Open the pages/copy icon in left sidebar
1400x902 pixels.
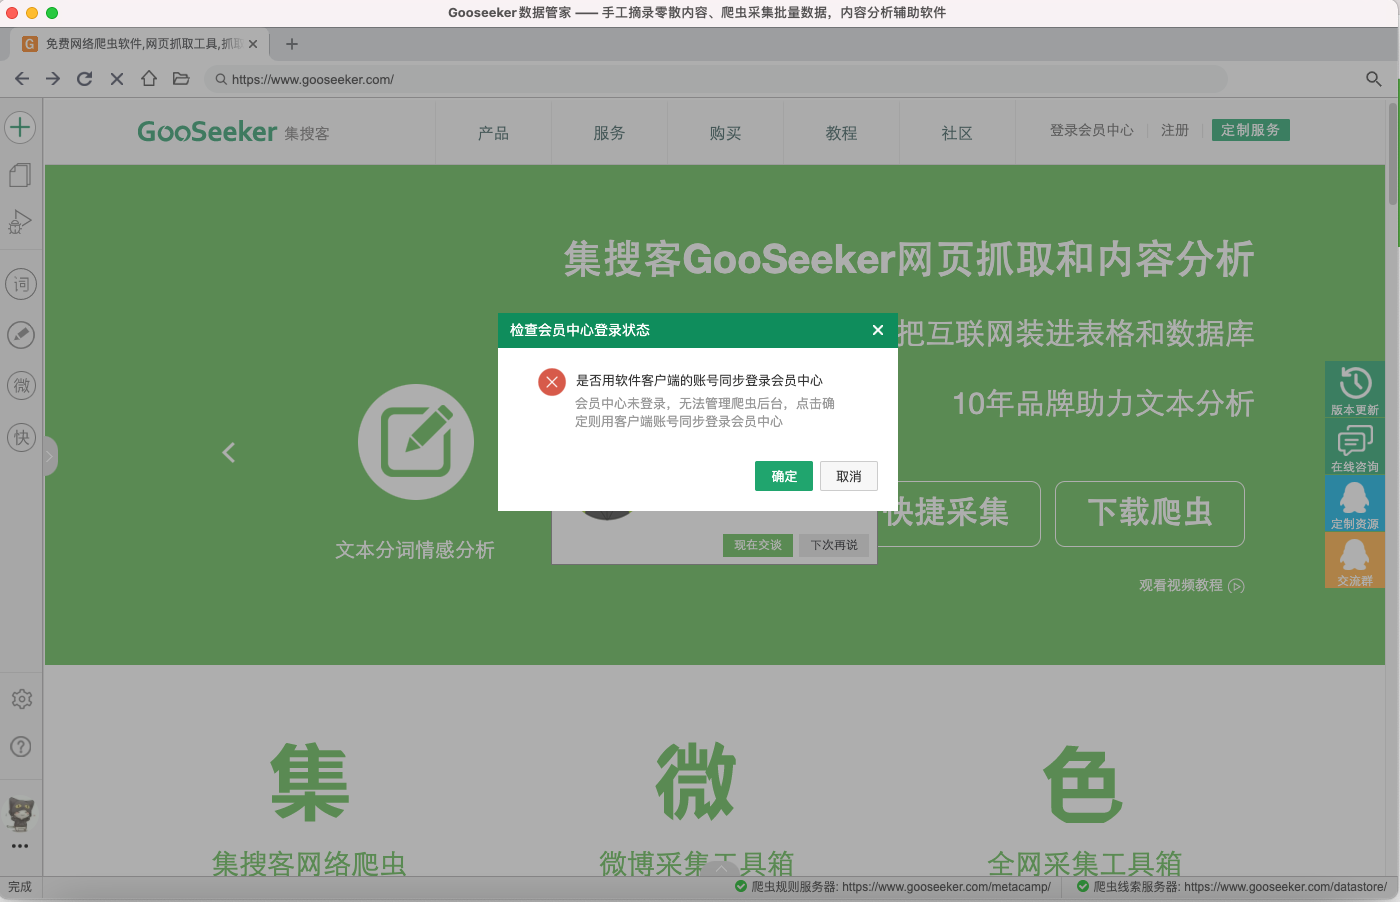click(21, 175)
